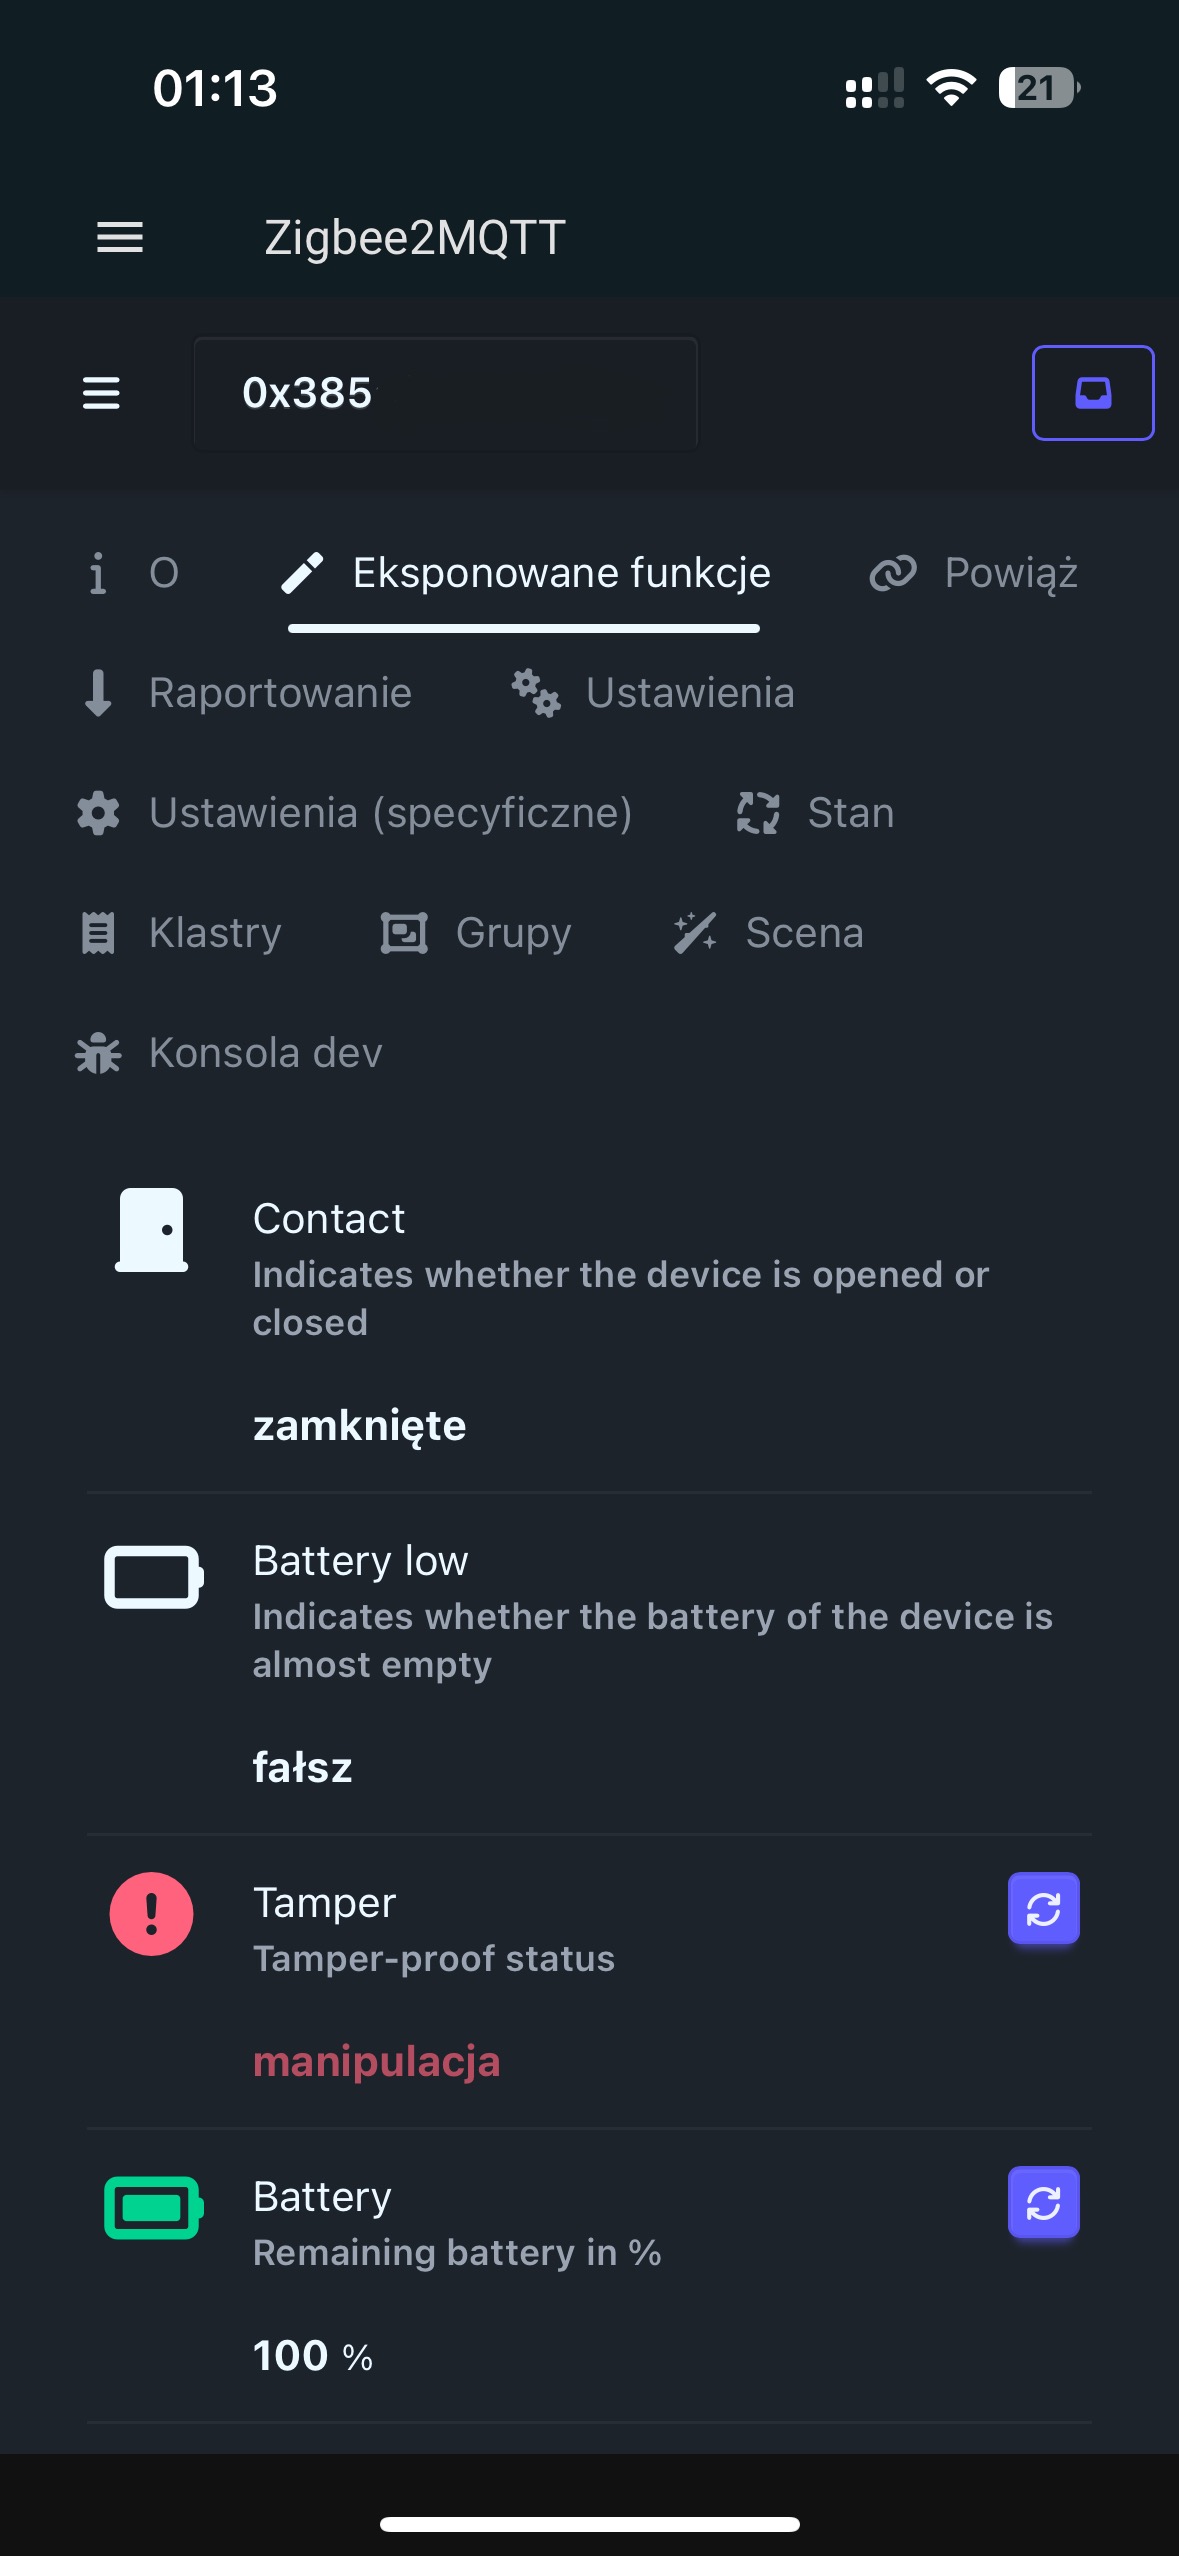The image size is (1179, 2556).
Task: Switch to the Raportowanie tab
Action: click(x=246, y=693)
